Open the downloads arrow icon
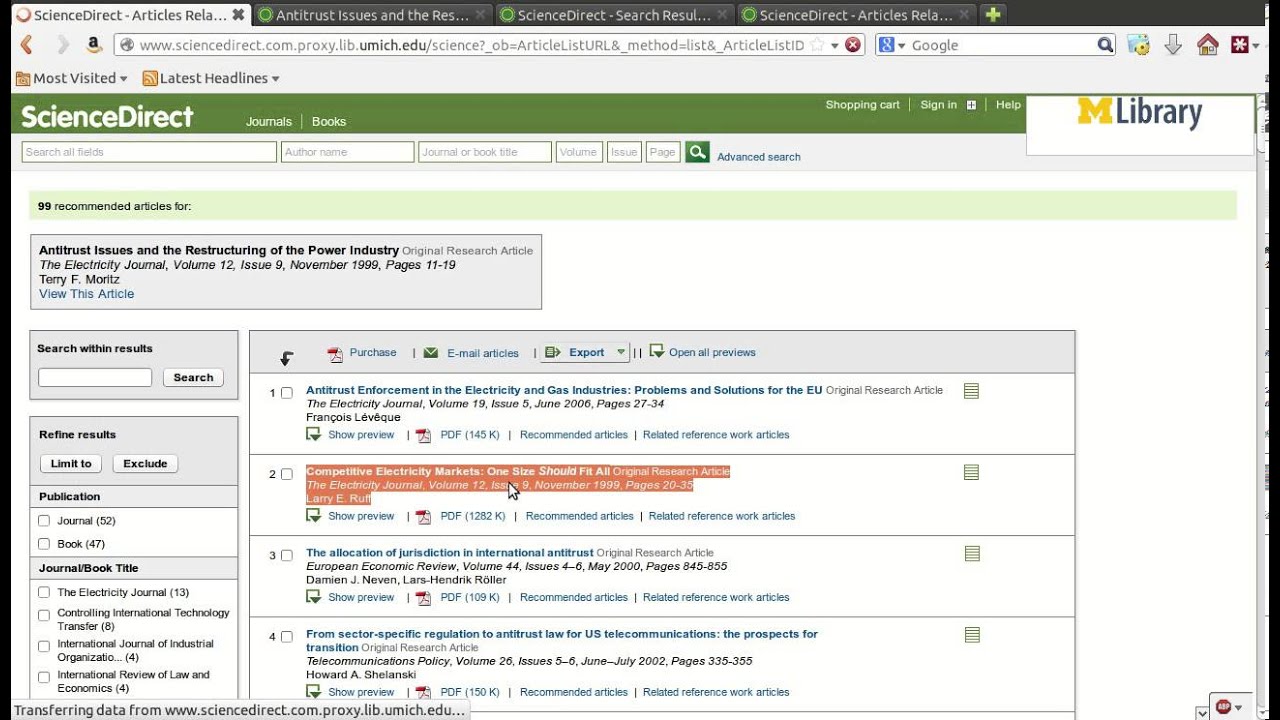This screenshot has width=1280, height=720. click(1174, 45)
